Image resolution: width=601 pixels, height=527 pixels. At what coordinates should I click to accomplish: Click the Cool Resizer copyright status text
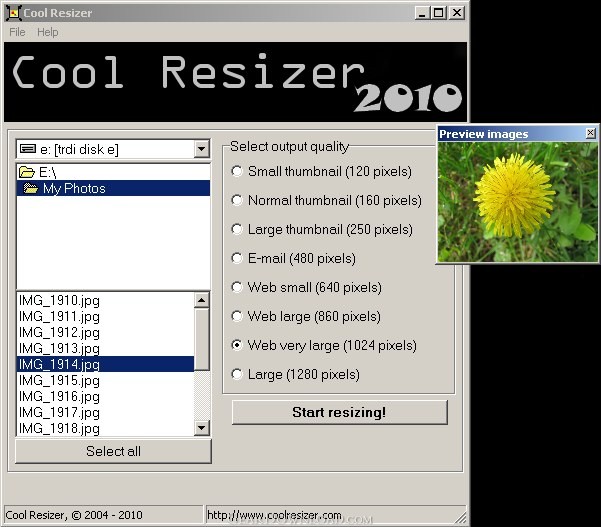(x=74, y=515)
